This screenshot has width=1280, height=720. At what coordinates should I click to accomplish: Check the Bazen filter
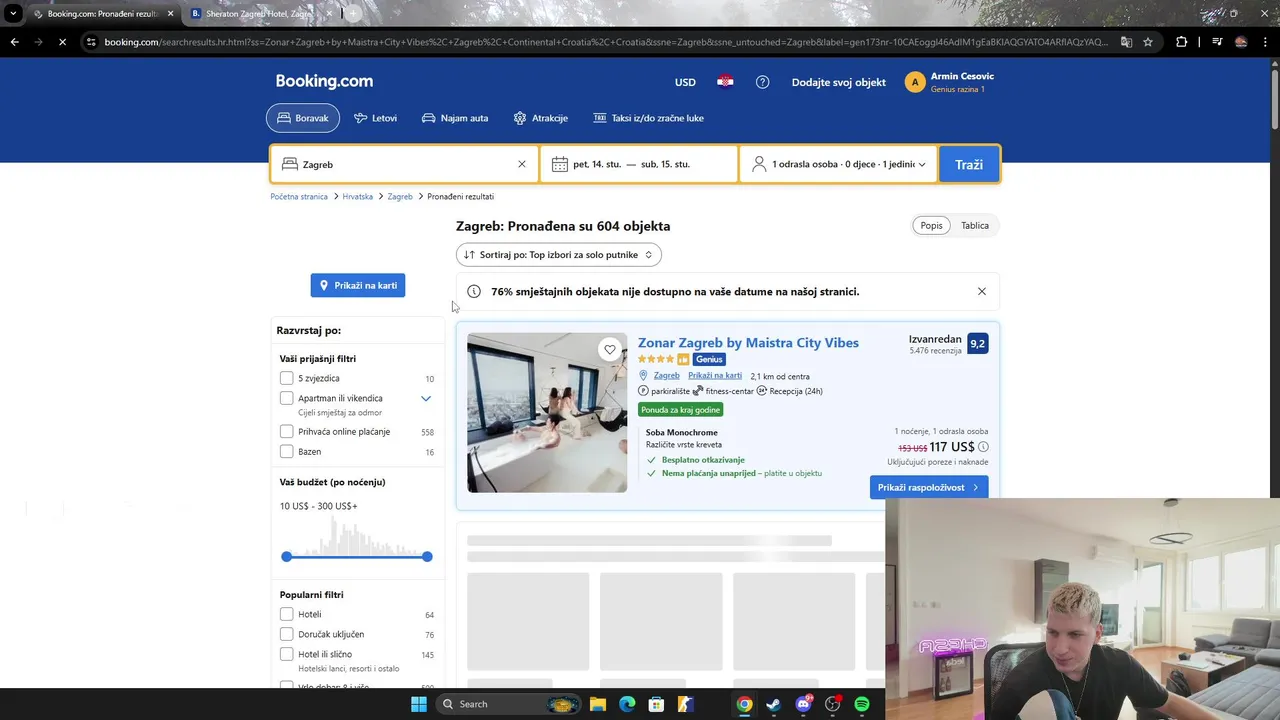point(287,451)
